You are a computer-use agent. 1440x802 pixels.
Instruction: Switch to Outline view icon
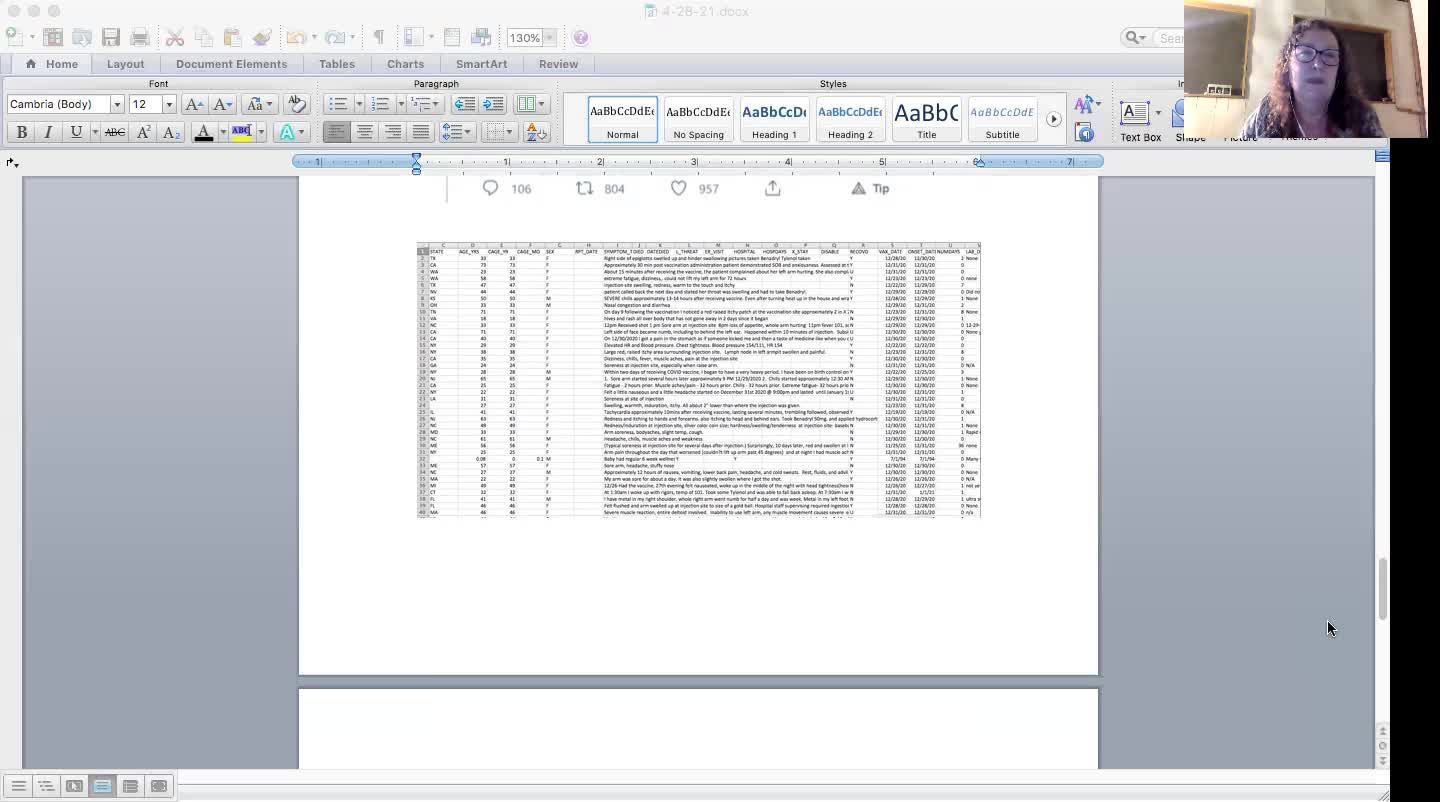click(46, 786)
